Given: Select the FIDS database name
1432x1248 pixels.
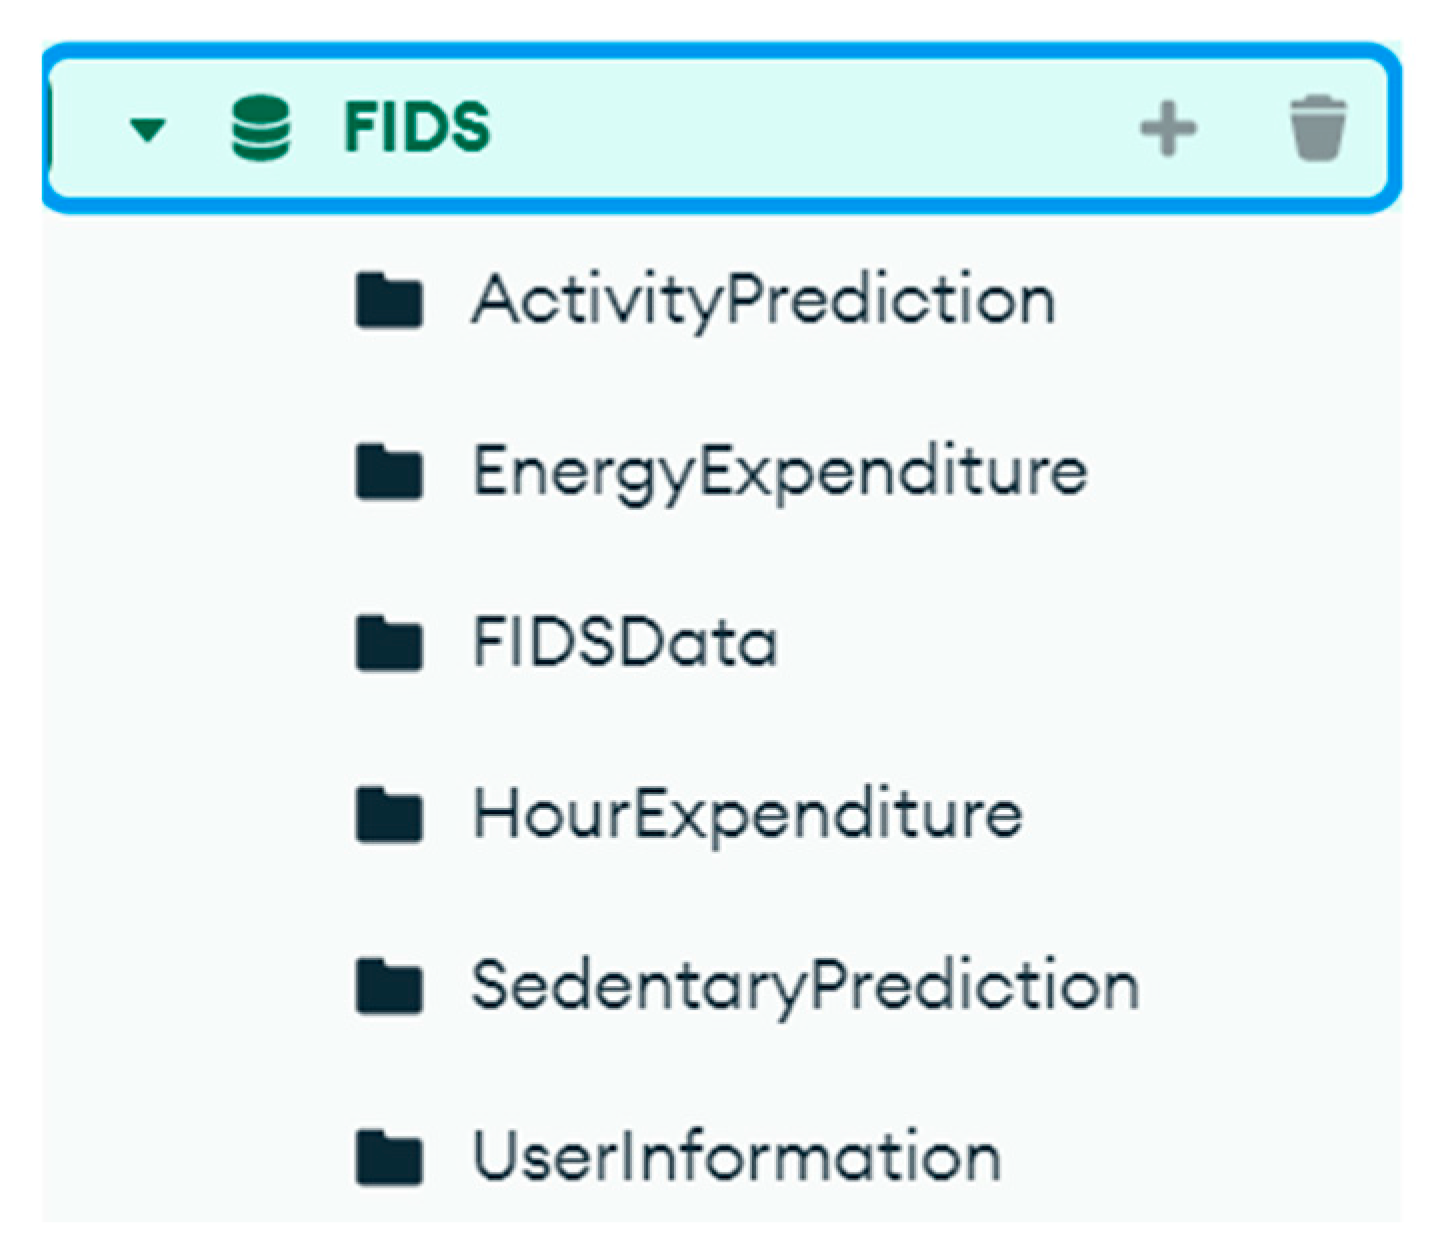Looking at the screenshot, I should pyautogui.click(x=417, y=128).
